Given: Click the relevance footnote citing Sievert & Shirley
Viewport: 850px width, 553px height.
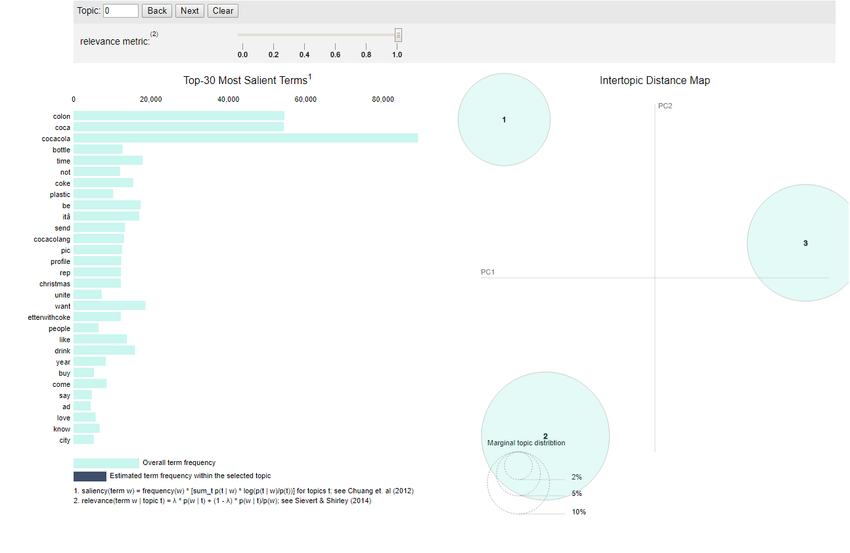Looking at the screenshot, I should click(222, 500).
